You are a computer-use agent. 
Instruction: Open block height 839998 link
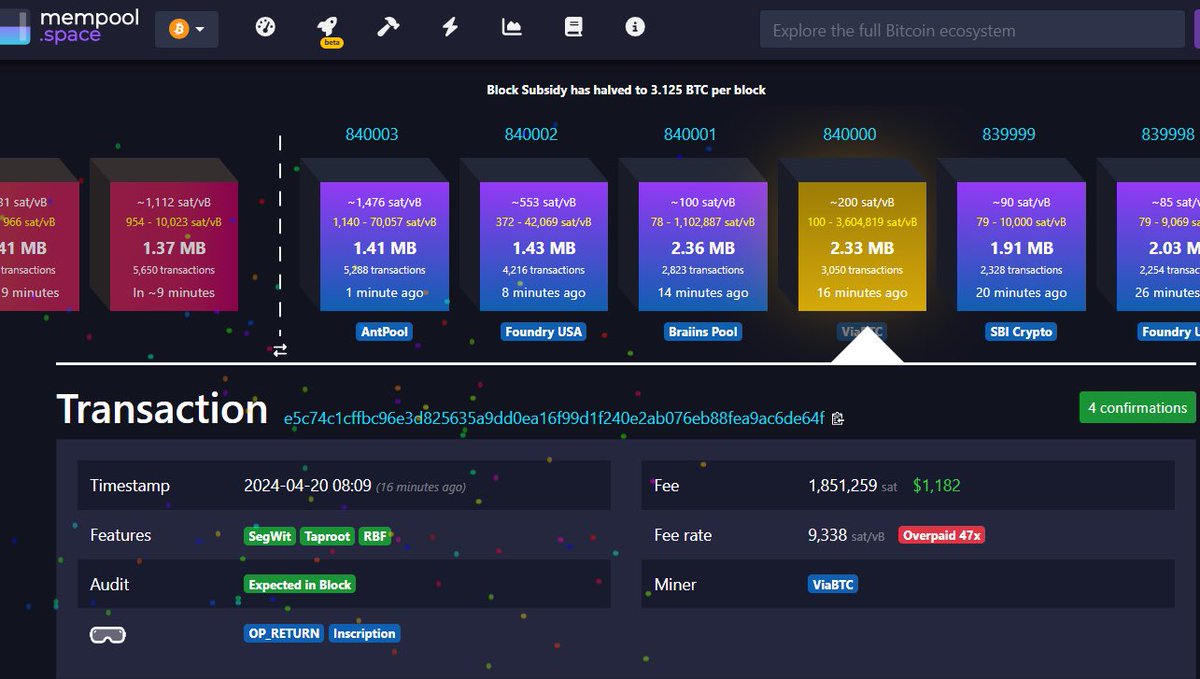(x=1168, y=134)
